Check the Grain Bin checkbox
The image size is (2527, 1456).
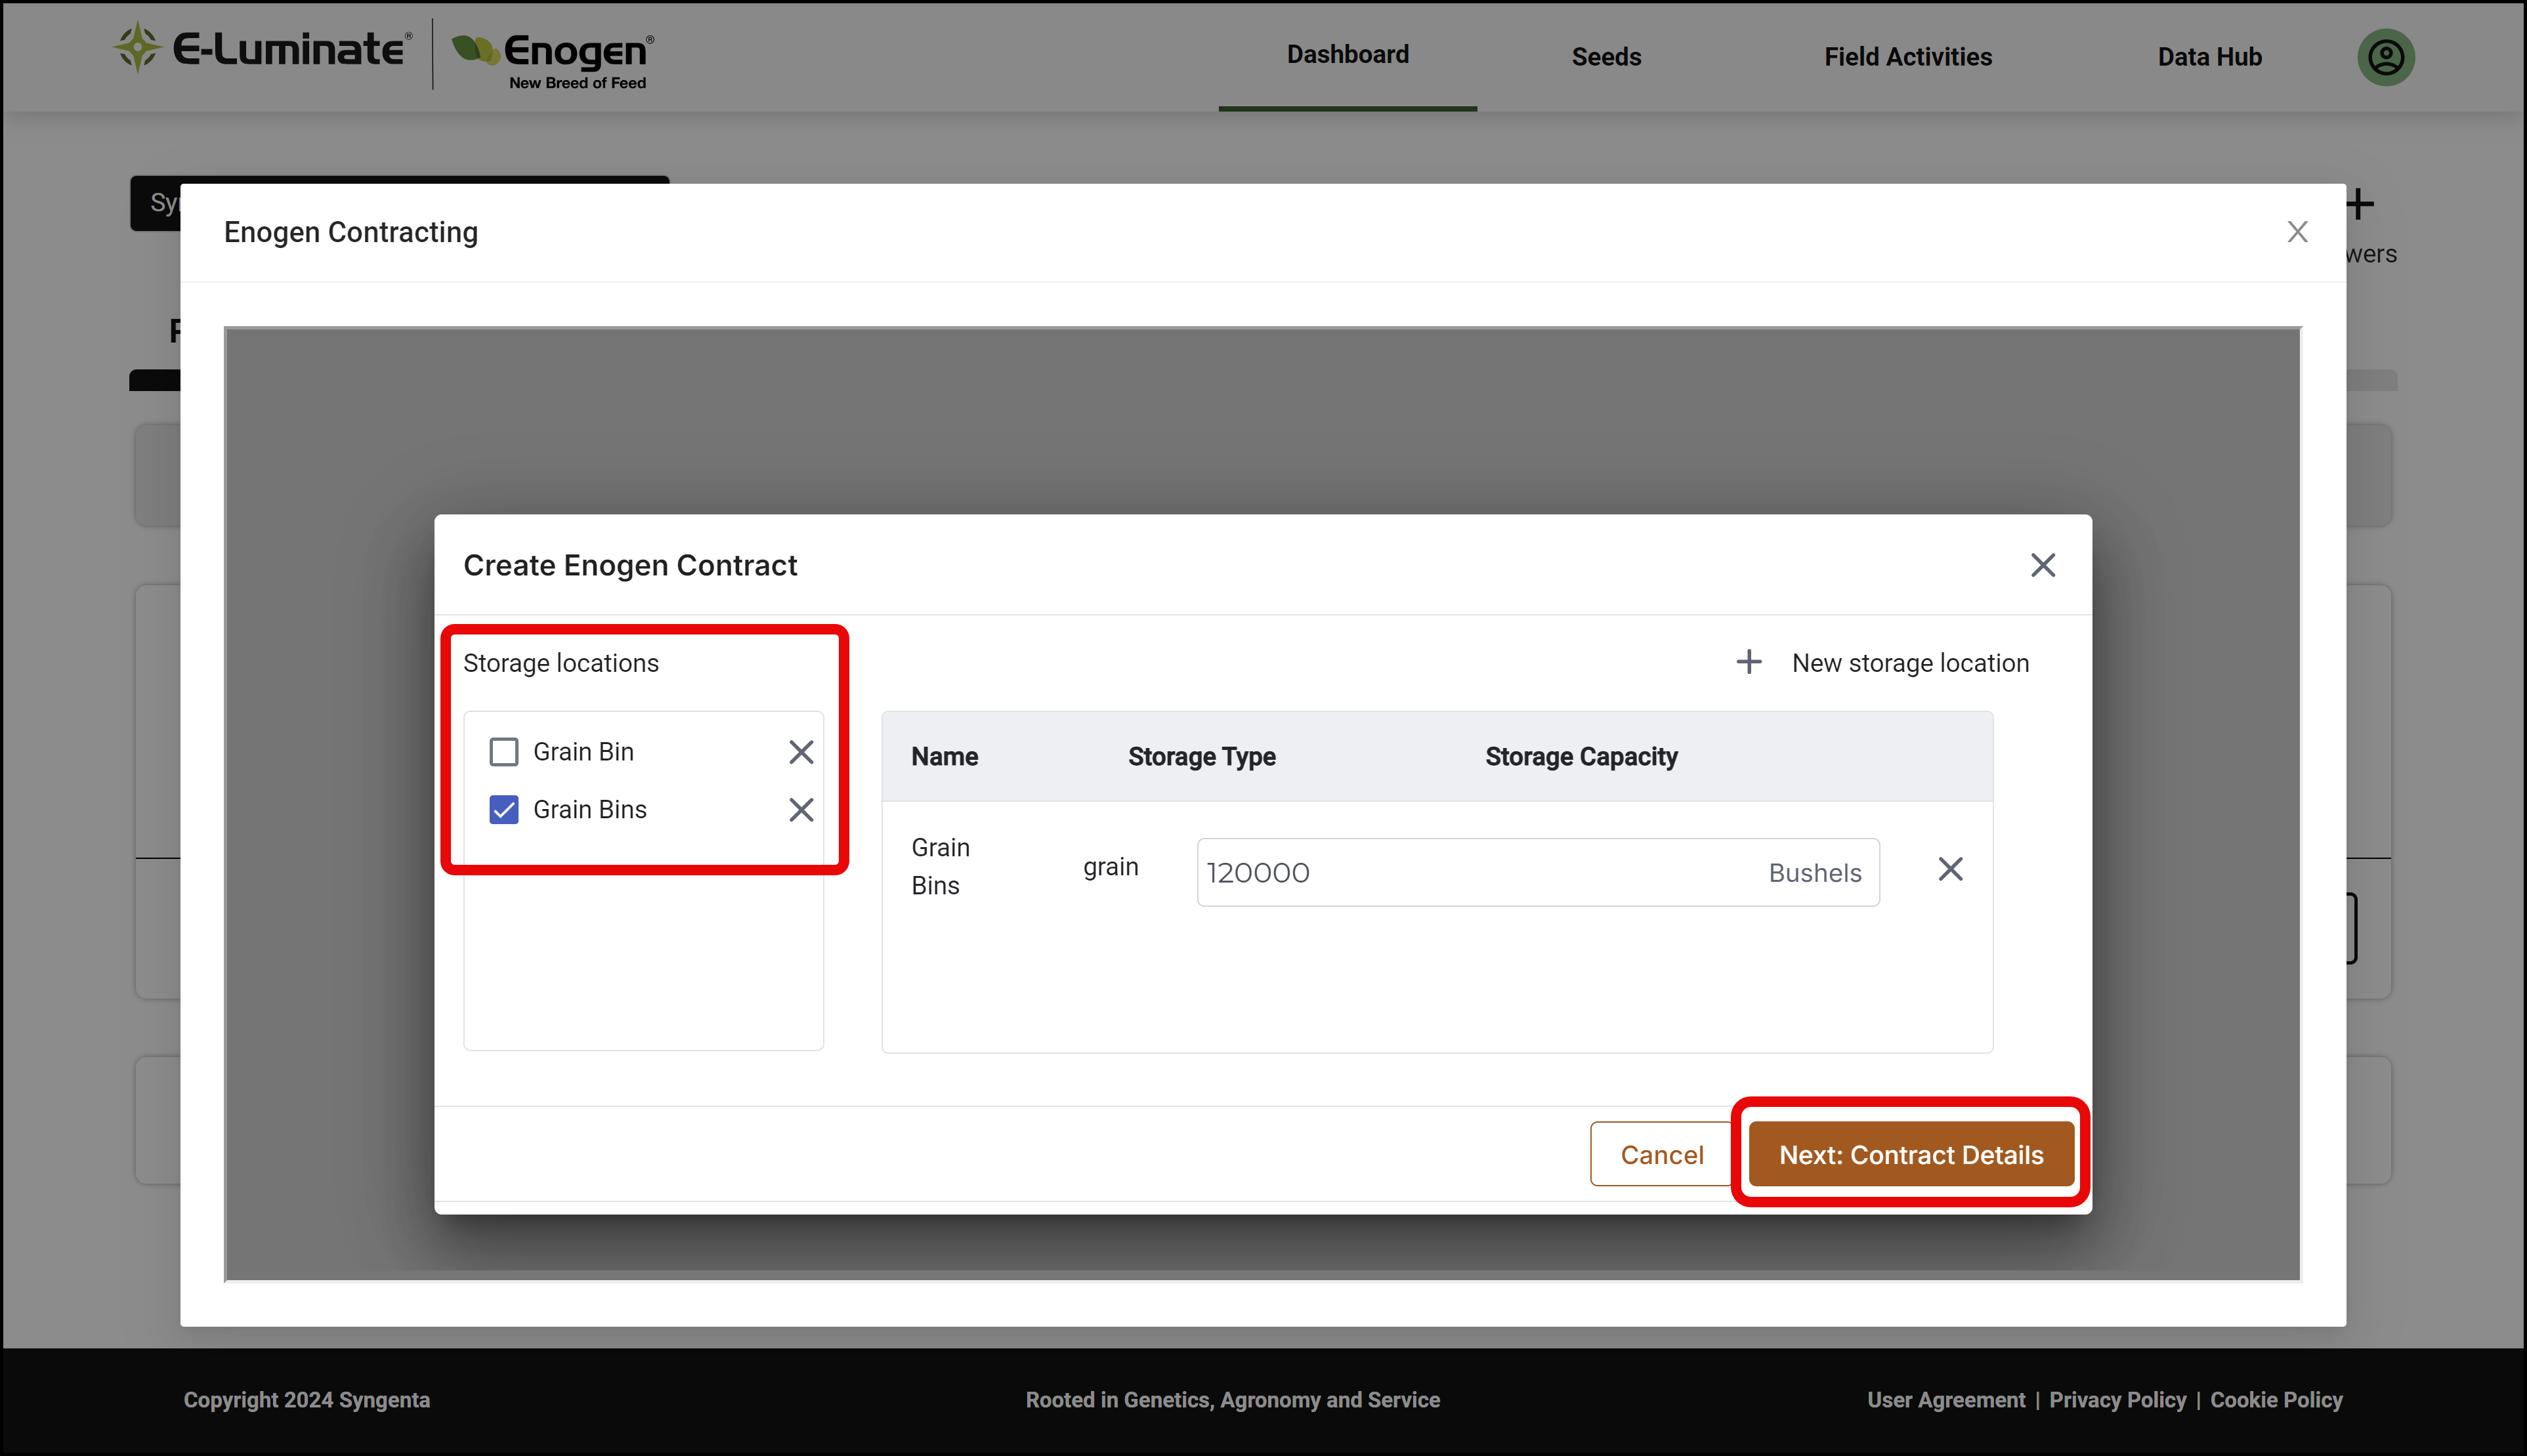click(x=504, y=752)
